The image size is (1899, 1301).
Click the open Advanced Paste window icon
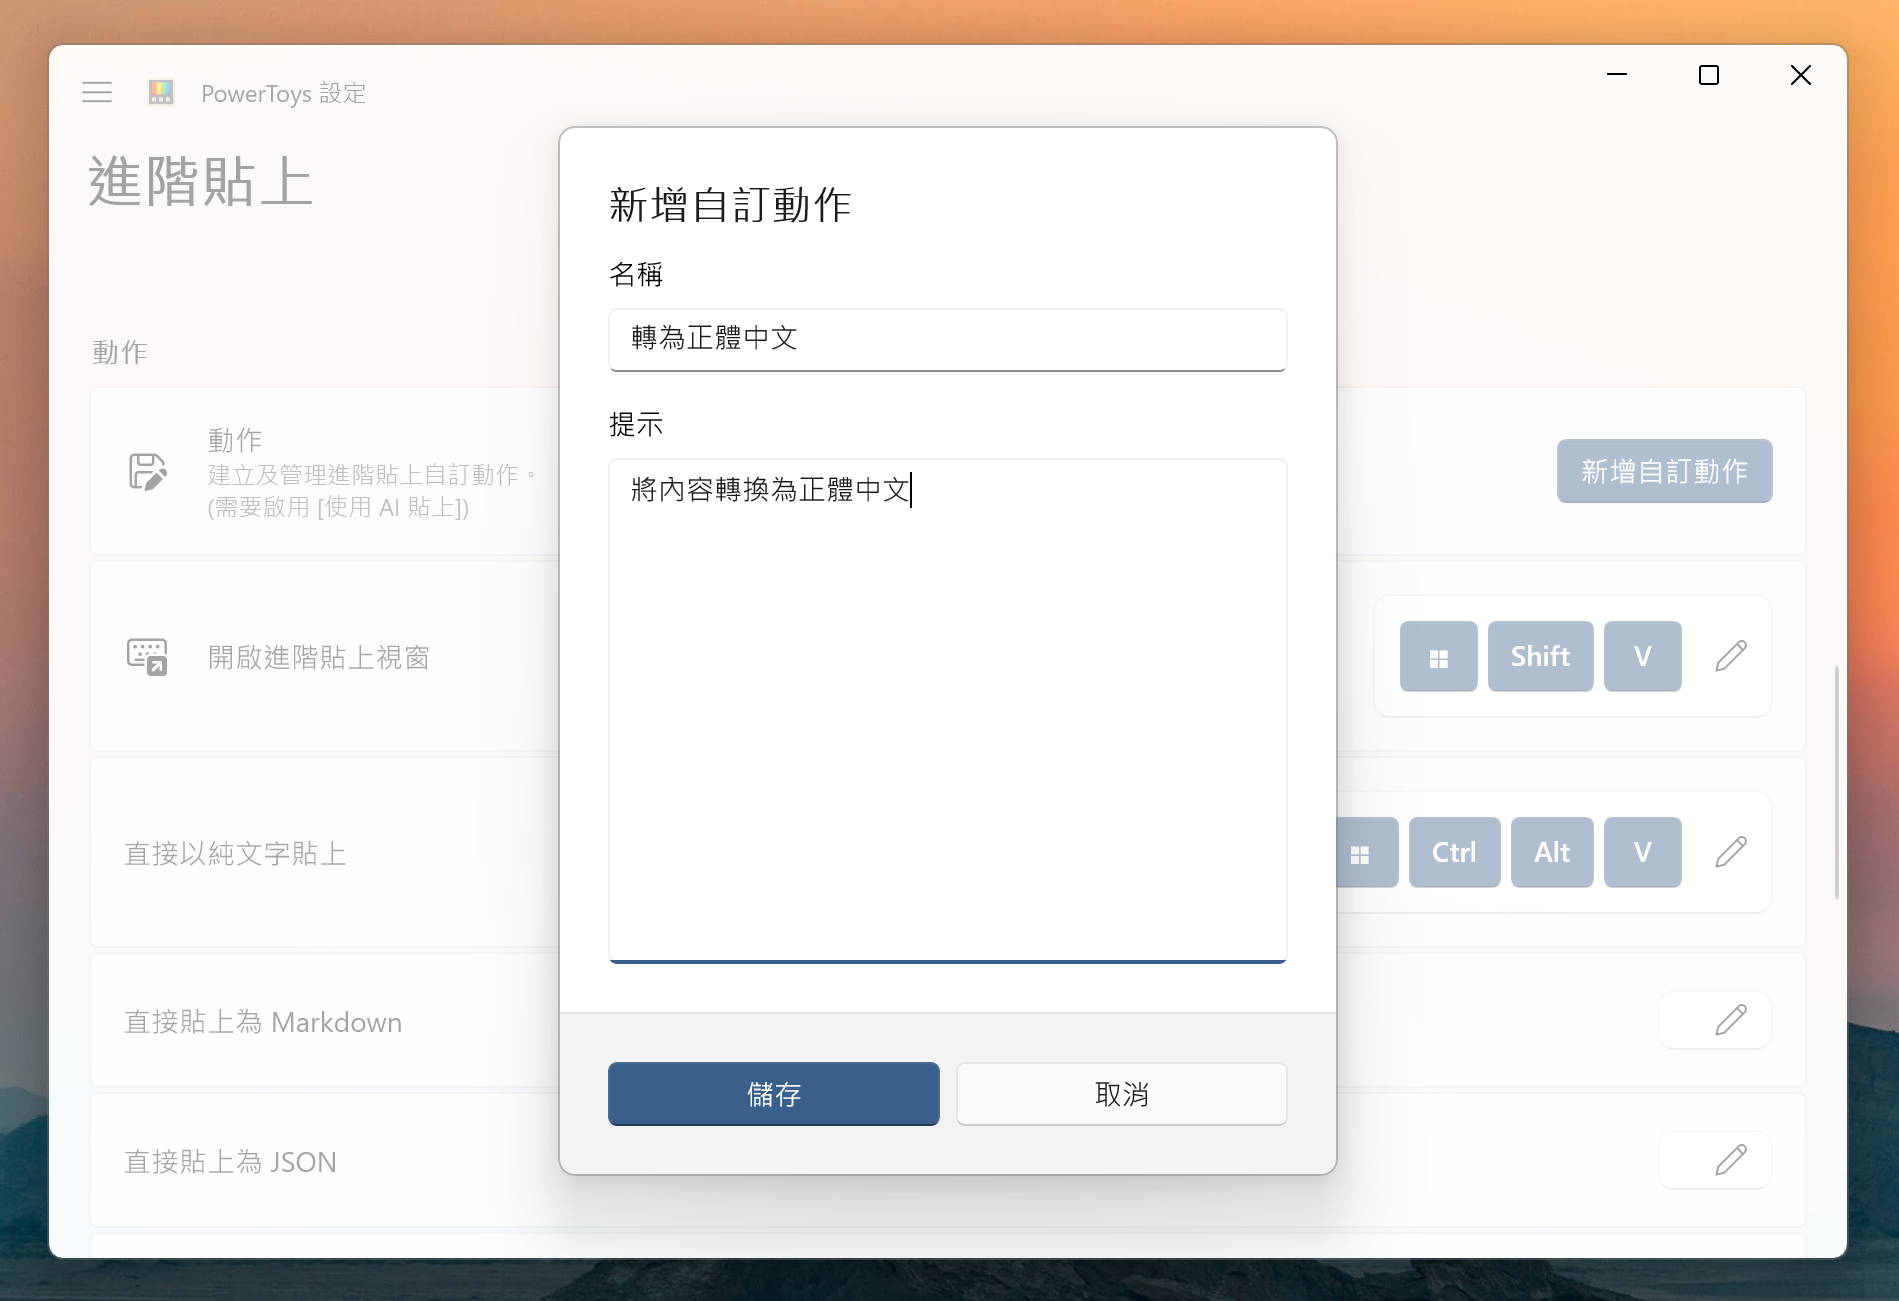click(x=147, y=657)
